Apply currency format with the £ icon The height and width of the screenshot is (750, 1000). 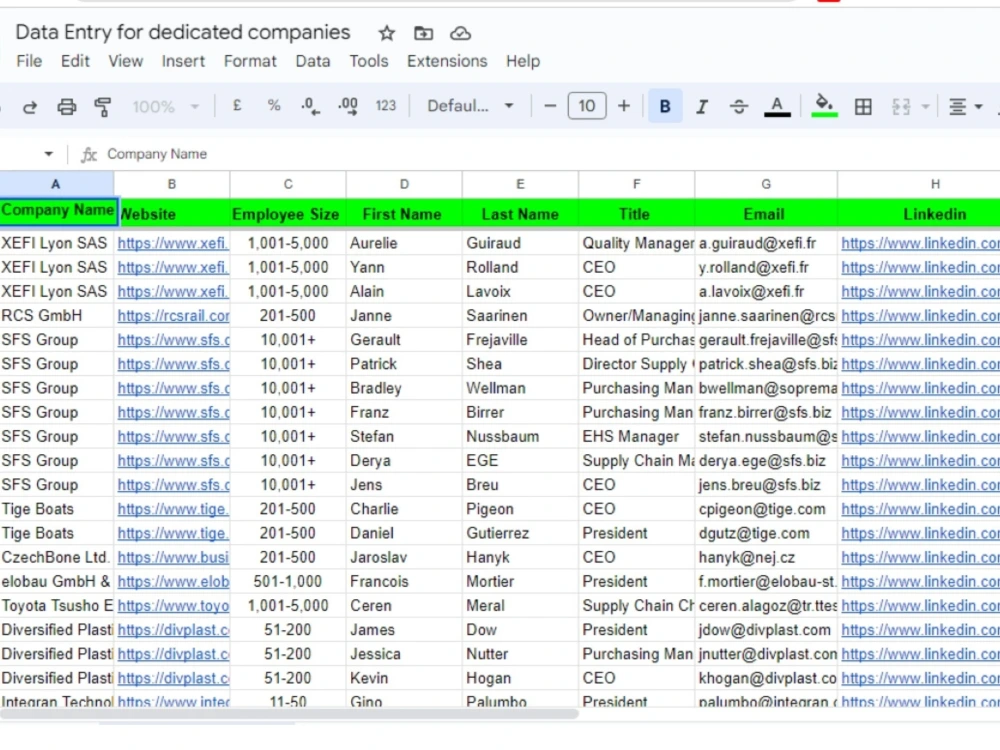pyautogui.click(x=237, y=106)
